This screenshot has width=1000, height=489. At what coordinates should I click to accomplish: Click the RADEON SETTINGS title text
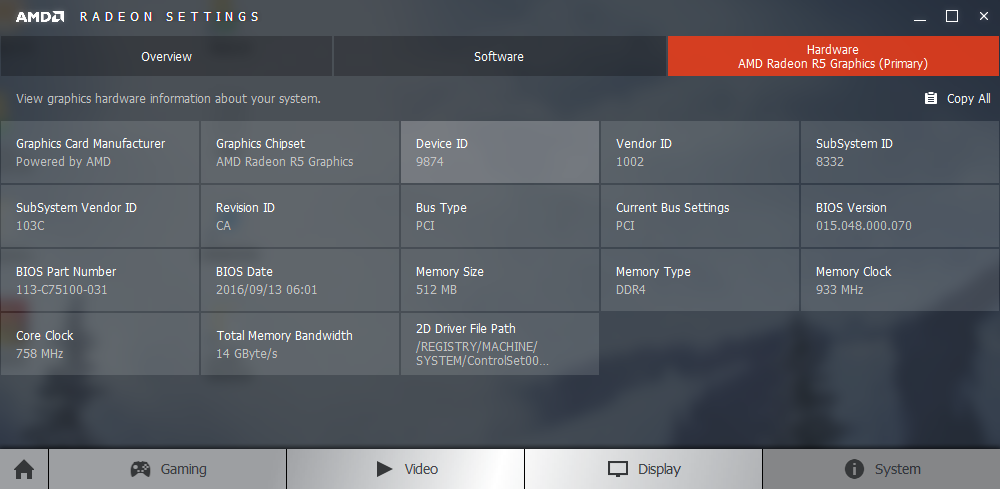(169, 17)
